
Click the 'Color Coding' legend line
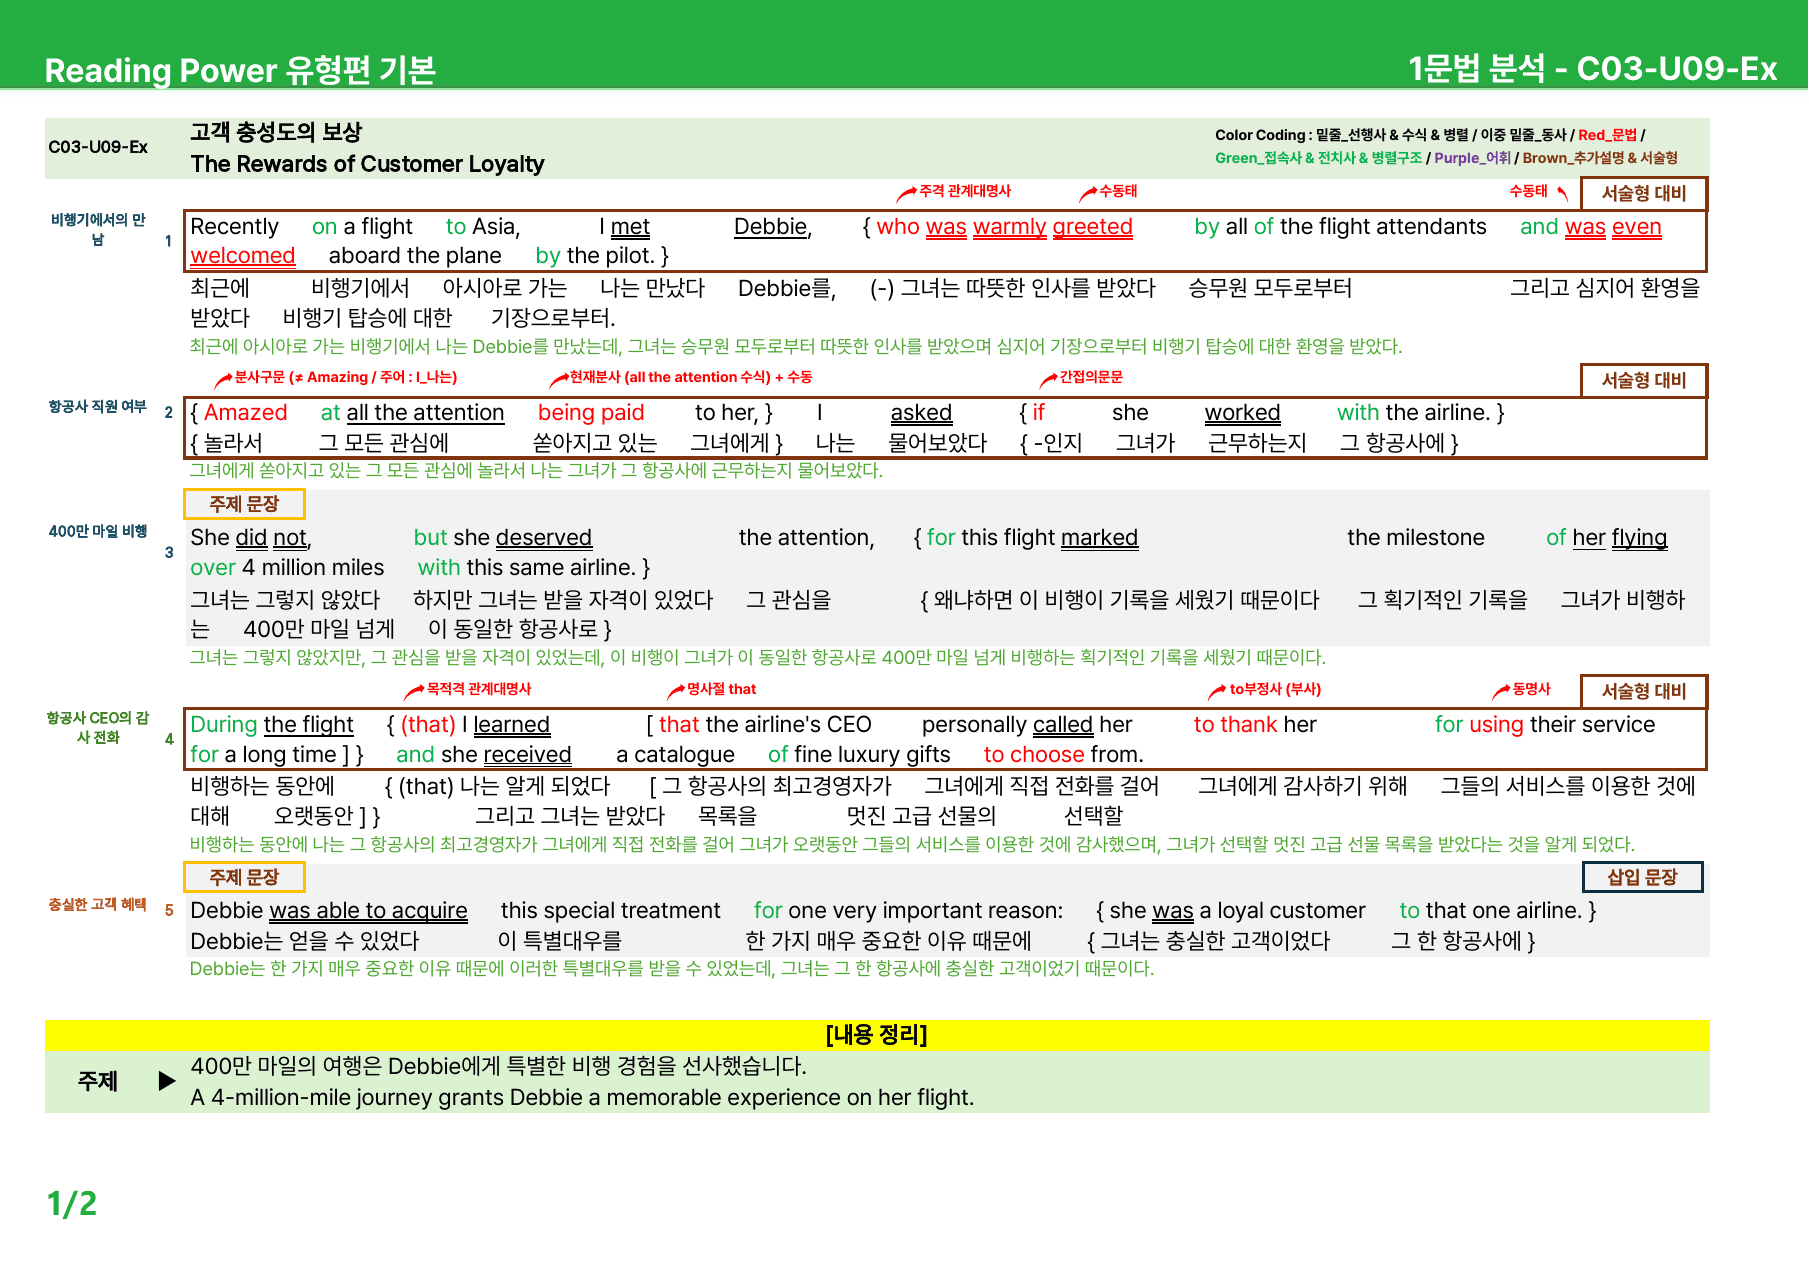click(1430, 135)
